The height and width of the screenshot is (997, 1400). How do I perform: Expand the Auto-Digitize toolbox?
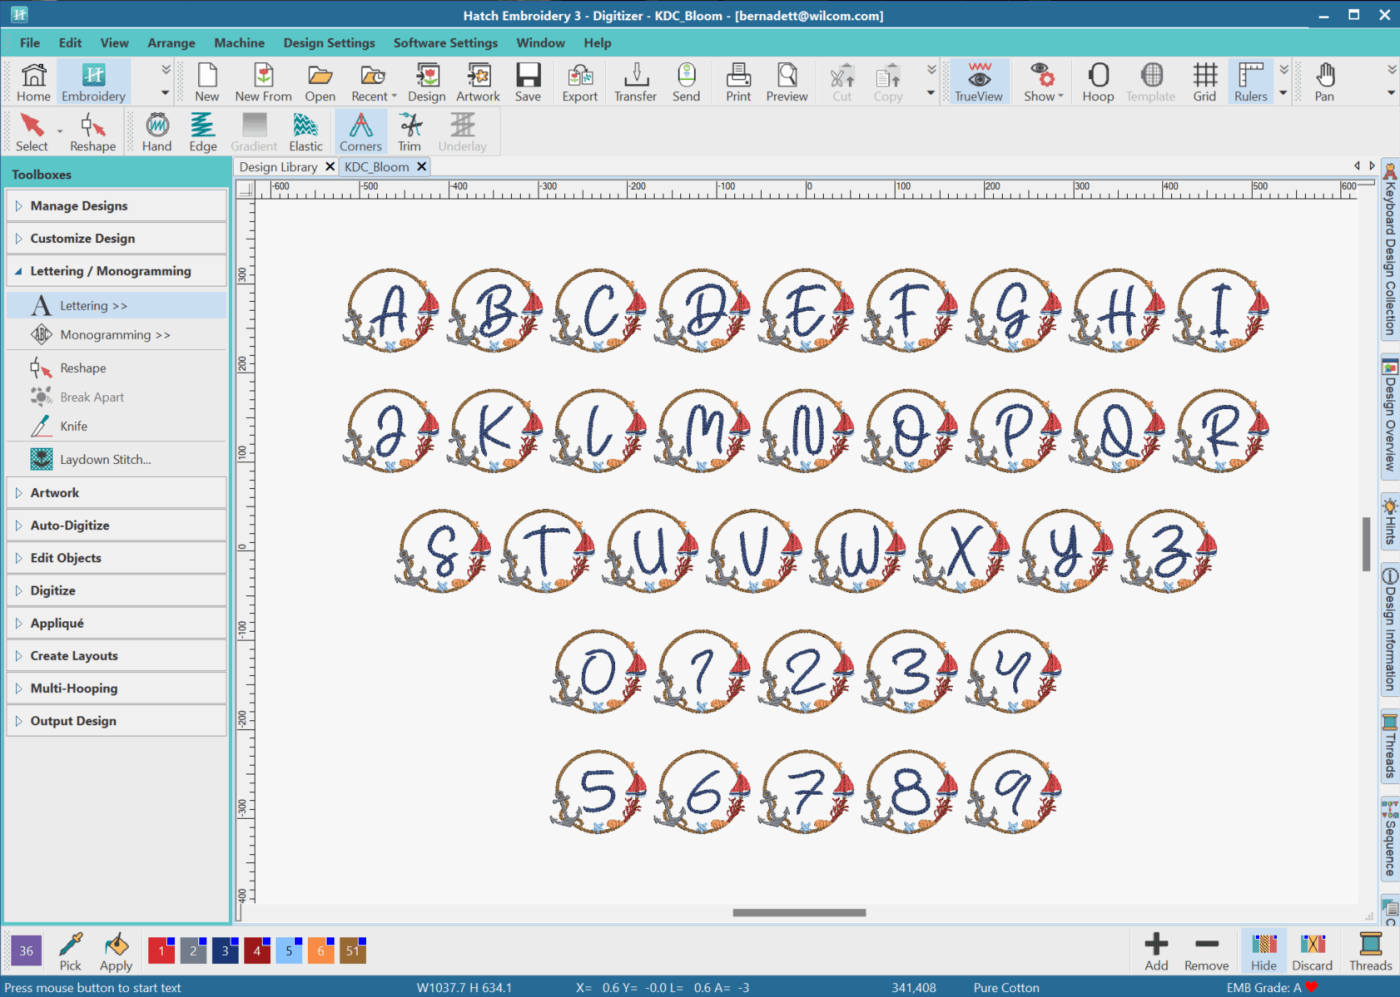coord(70,525)
